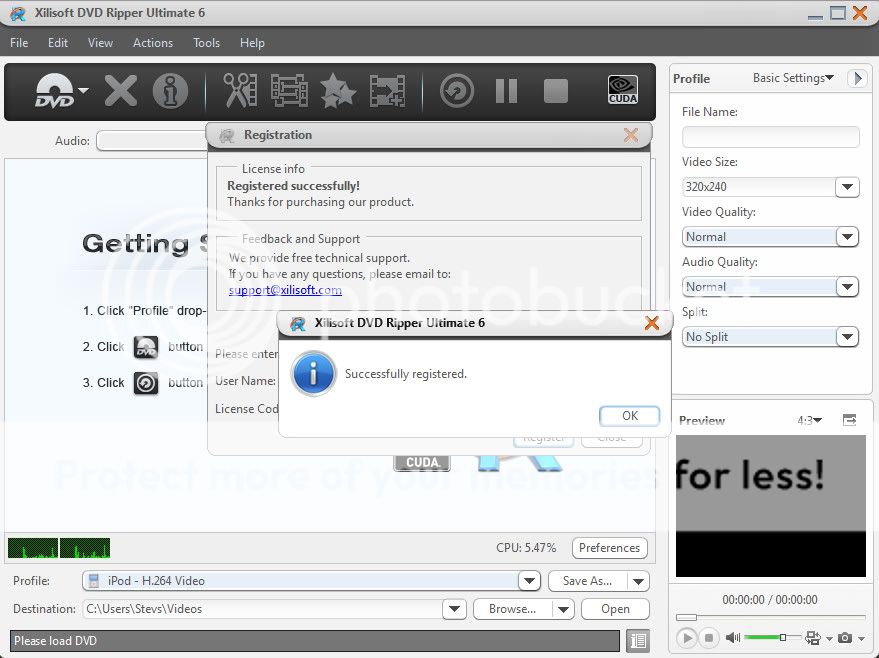Open the Effects stars tool
This screenshot has width=879, height=658.
338,91
